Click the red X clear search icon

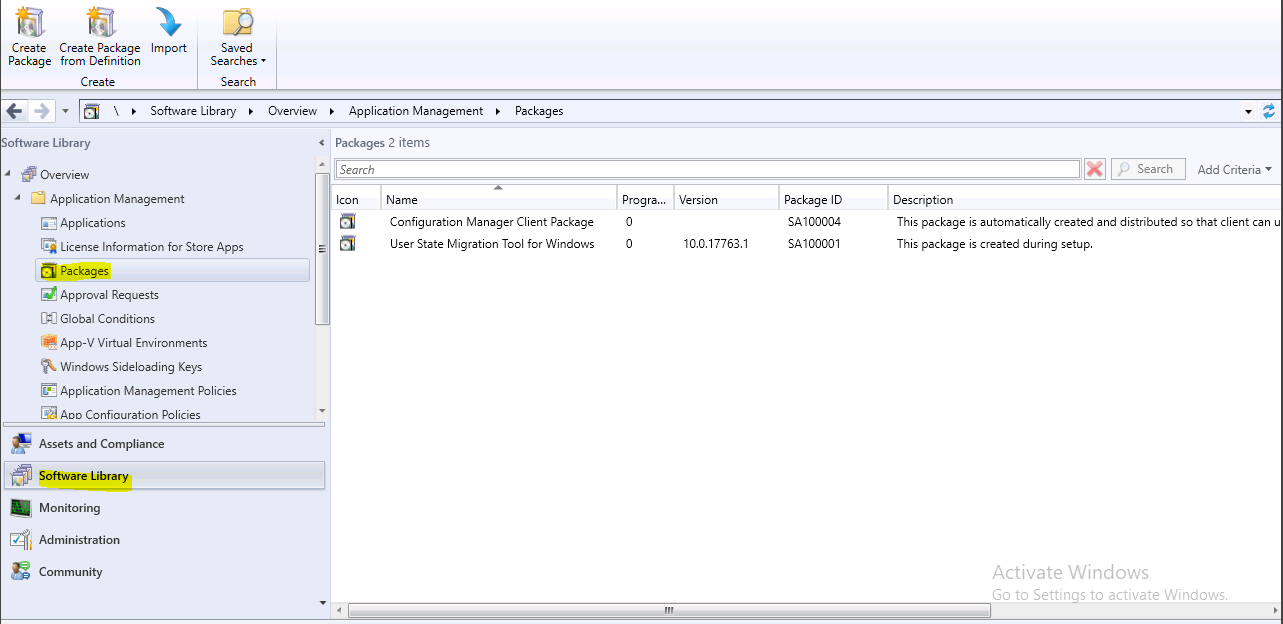click(x=1095, y=169)
